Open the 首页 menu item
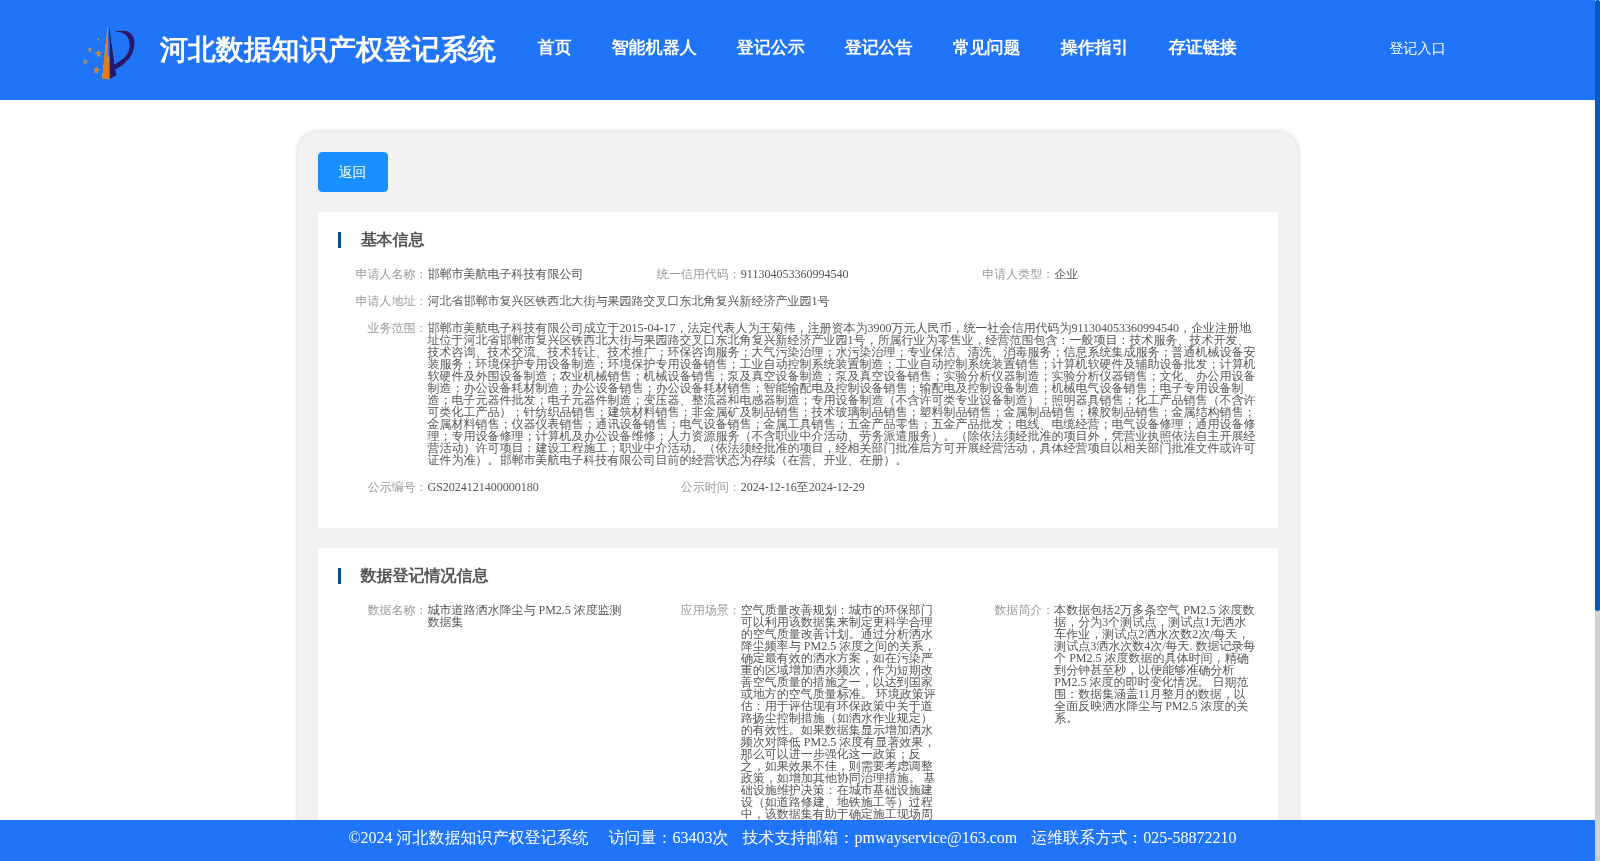 [x=554, y=48]
